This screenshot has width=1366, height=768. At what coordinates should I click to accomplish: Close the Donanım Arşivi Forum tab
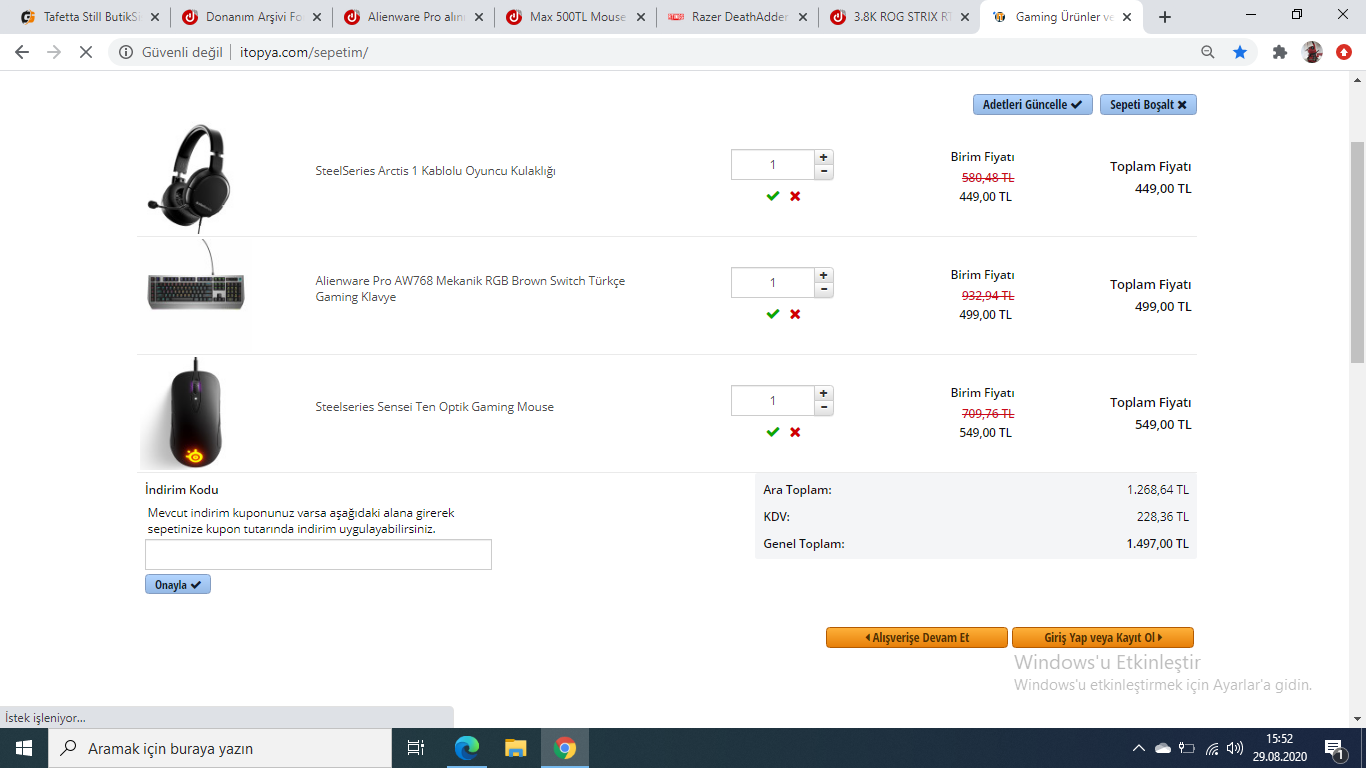click(317, 17)
